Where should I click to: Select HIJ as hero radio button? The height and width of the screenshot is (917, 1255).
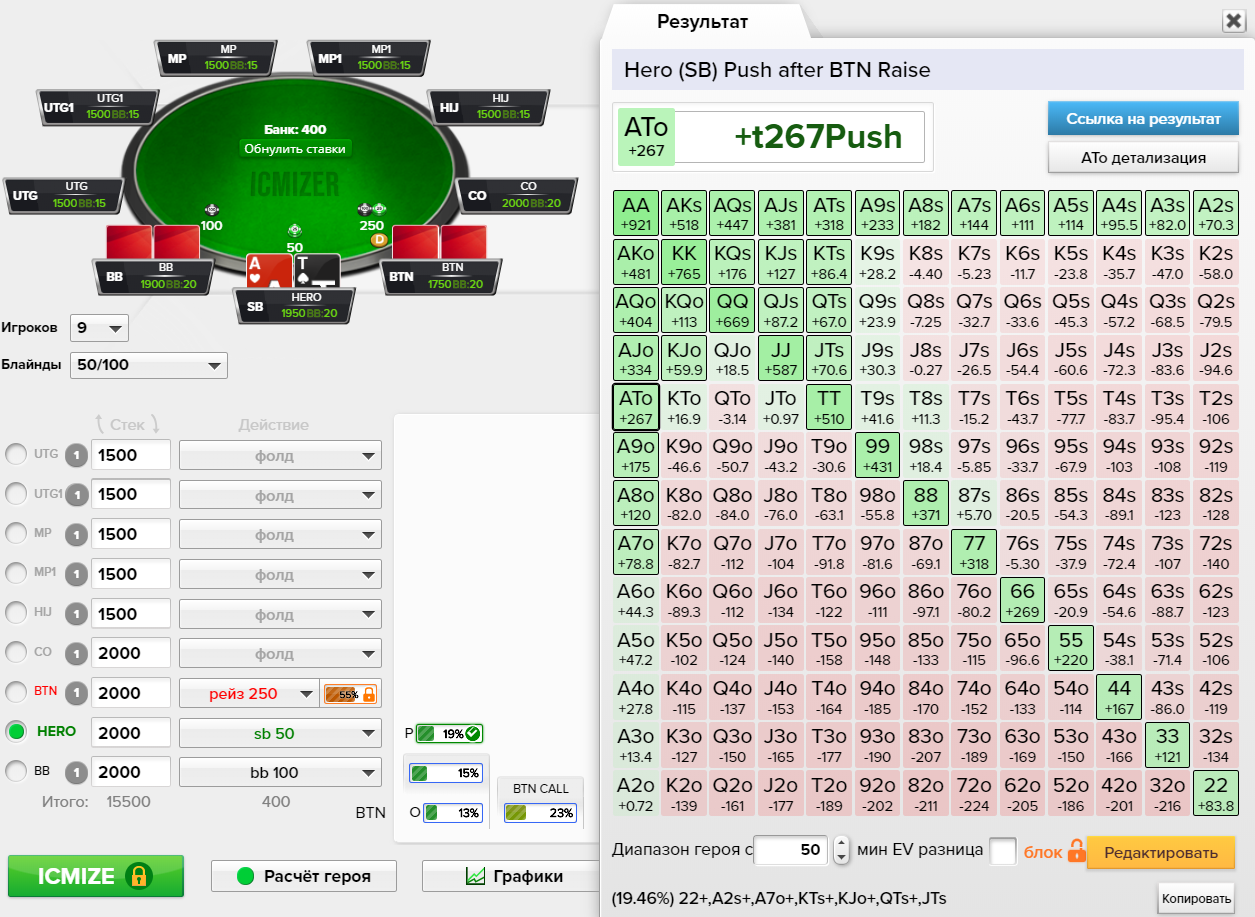pyautogui.click(x=16, y=613)
